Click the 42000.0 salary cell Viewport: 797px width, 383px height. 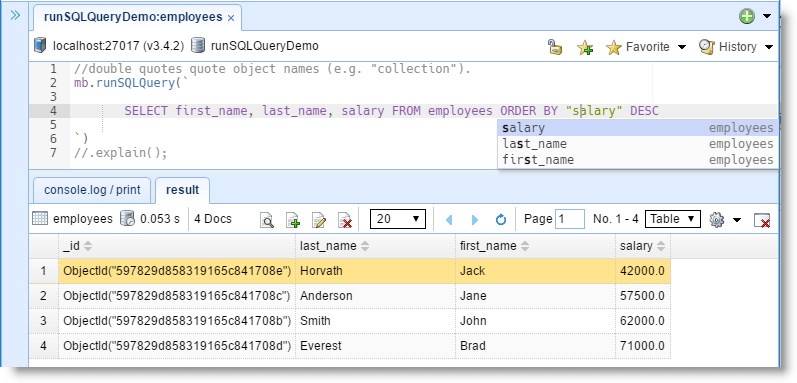(x=643, y=271)
